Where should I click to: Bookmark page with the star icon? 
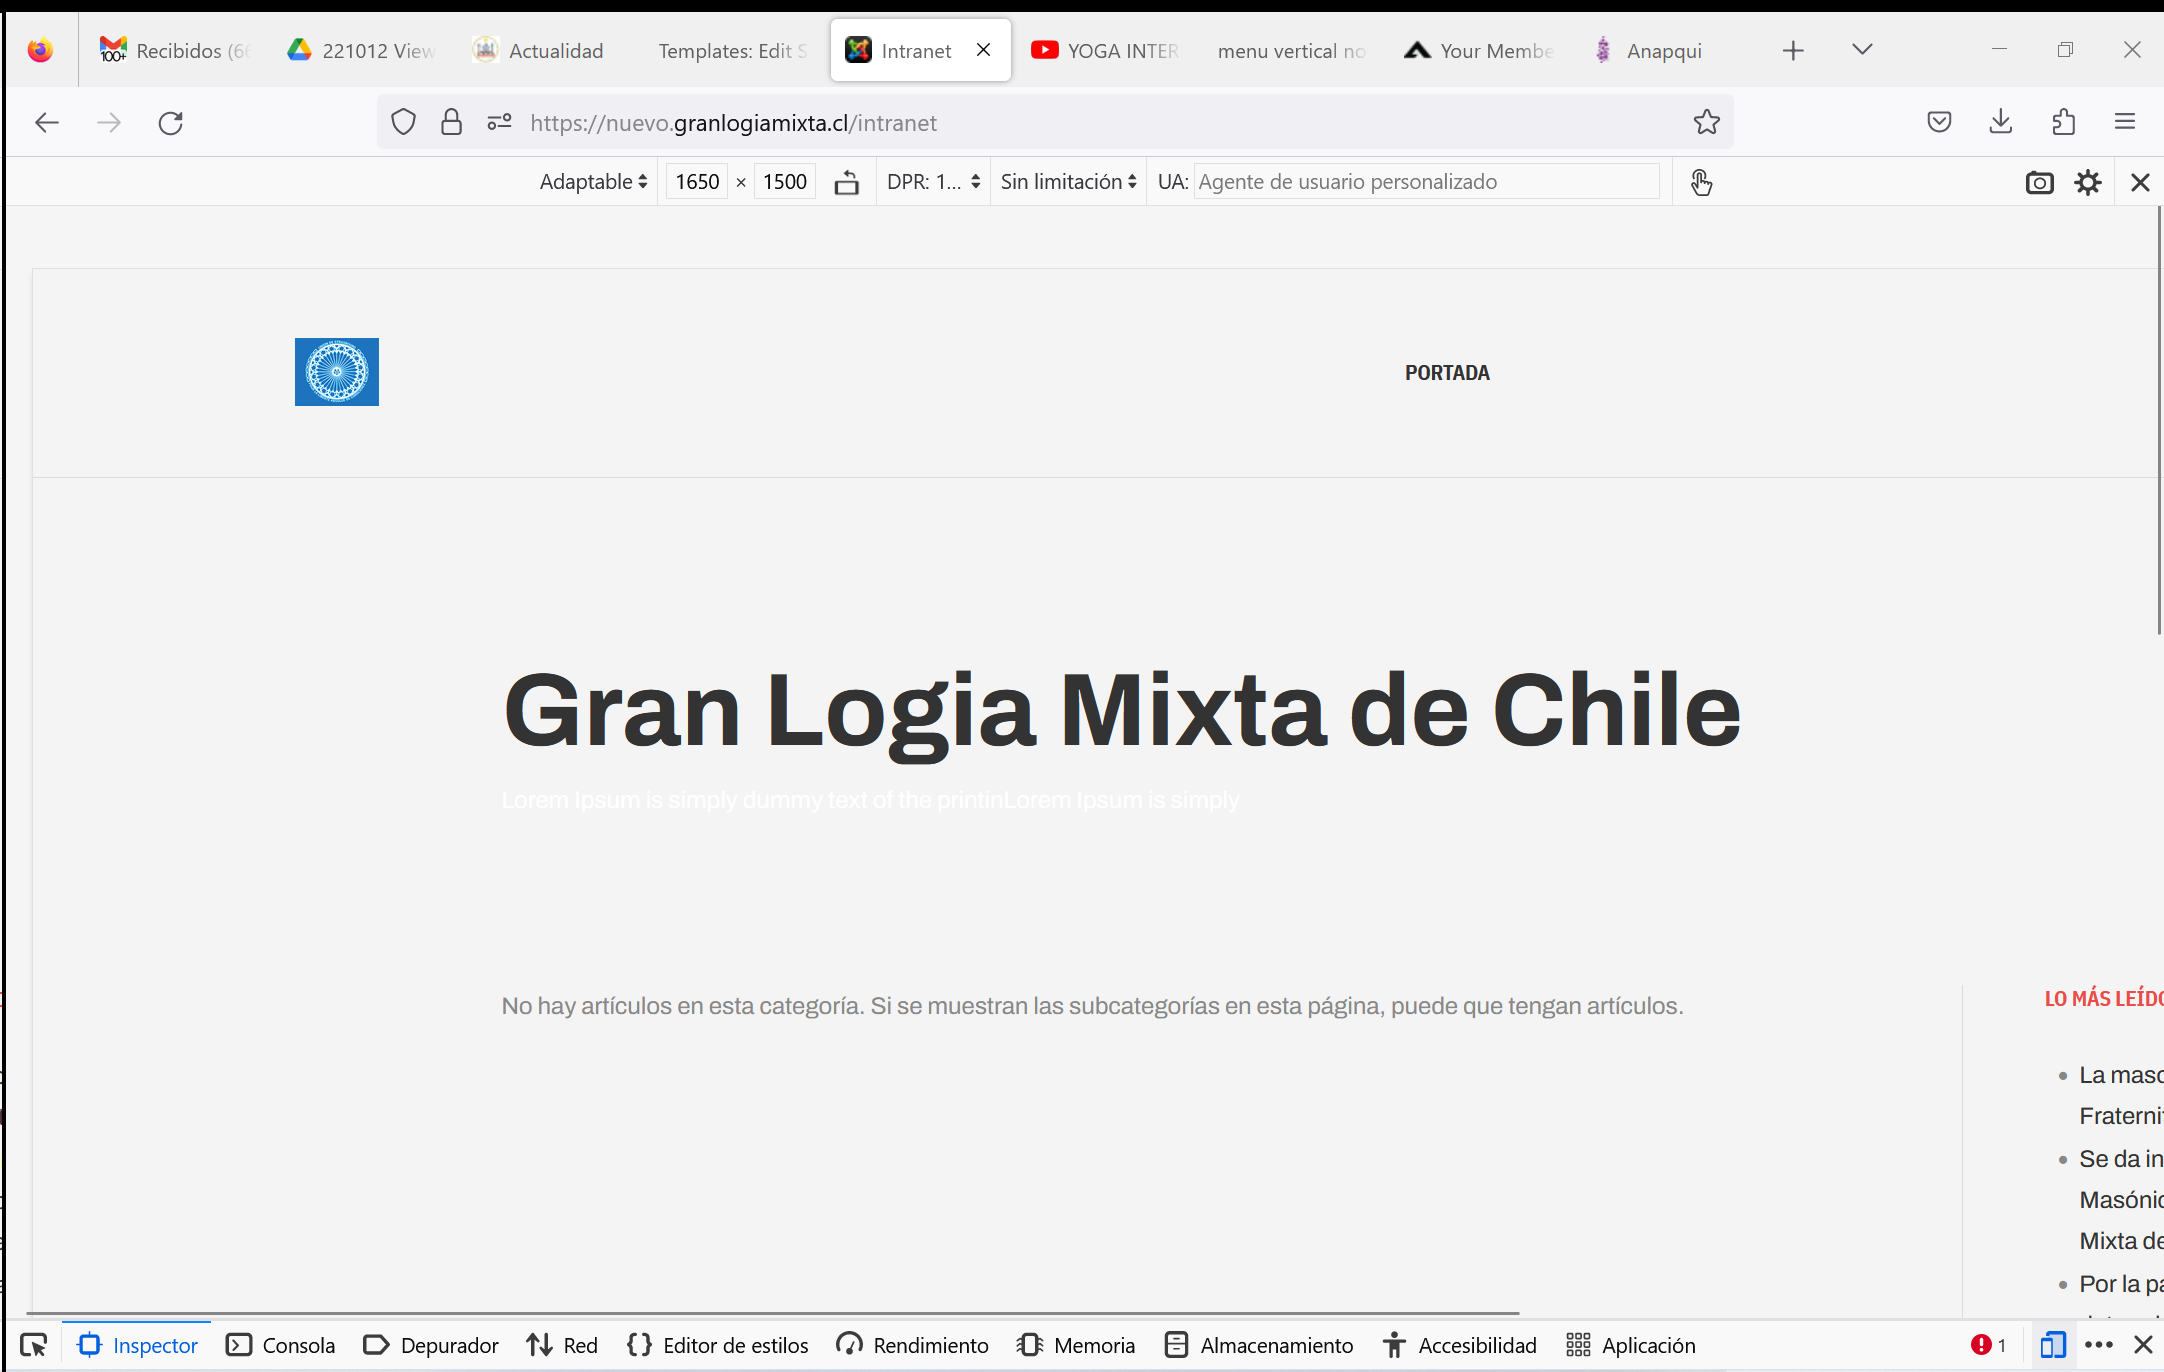click(x=1706, y=122)
